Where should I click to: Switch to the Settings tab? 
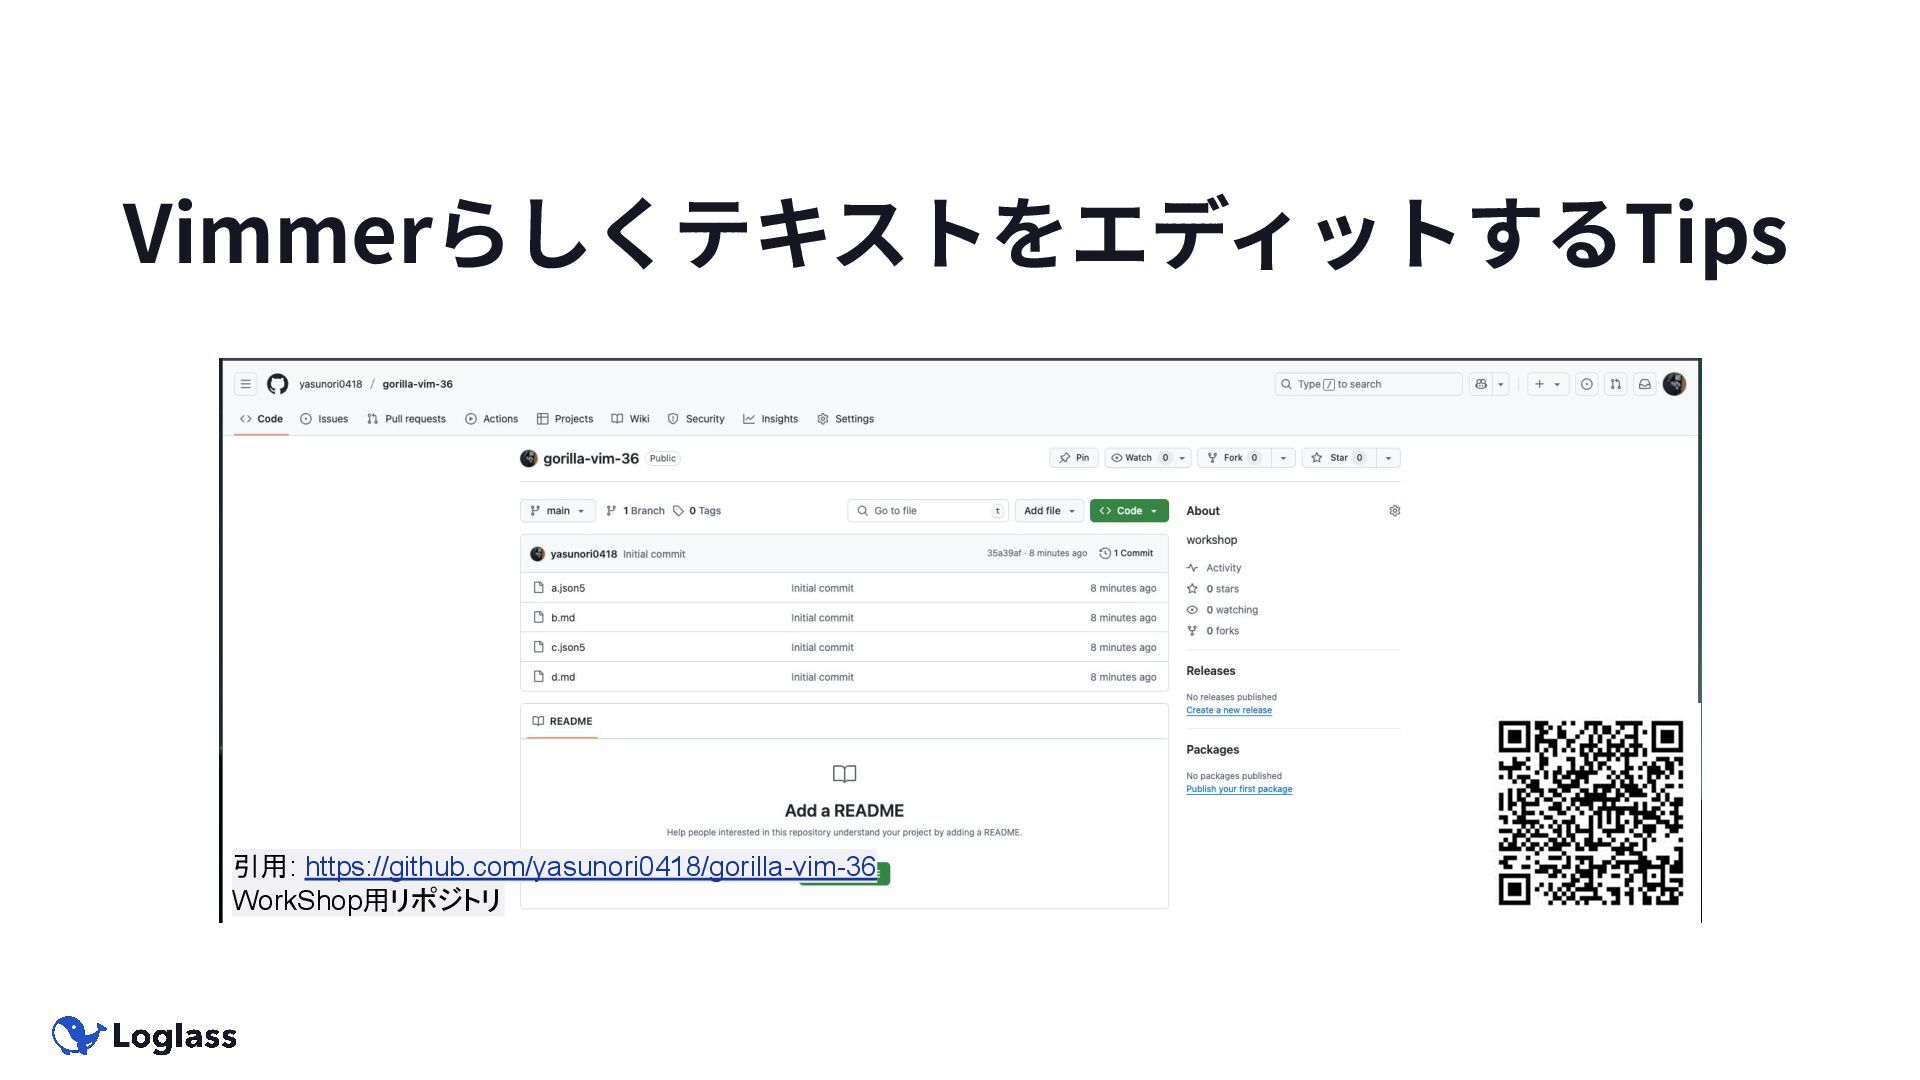pos(845,419)
